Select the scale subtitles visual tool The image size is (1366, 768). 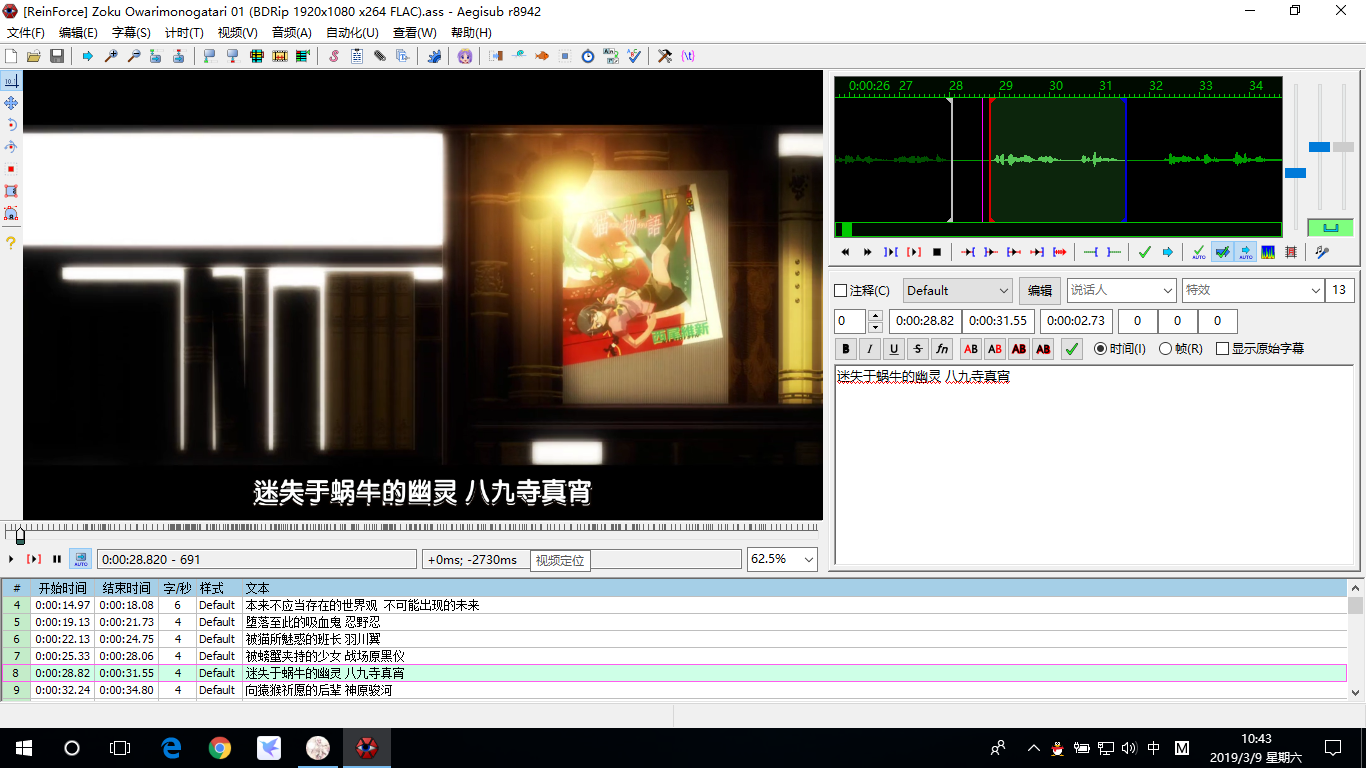point(11,169)
